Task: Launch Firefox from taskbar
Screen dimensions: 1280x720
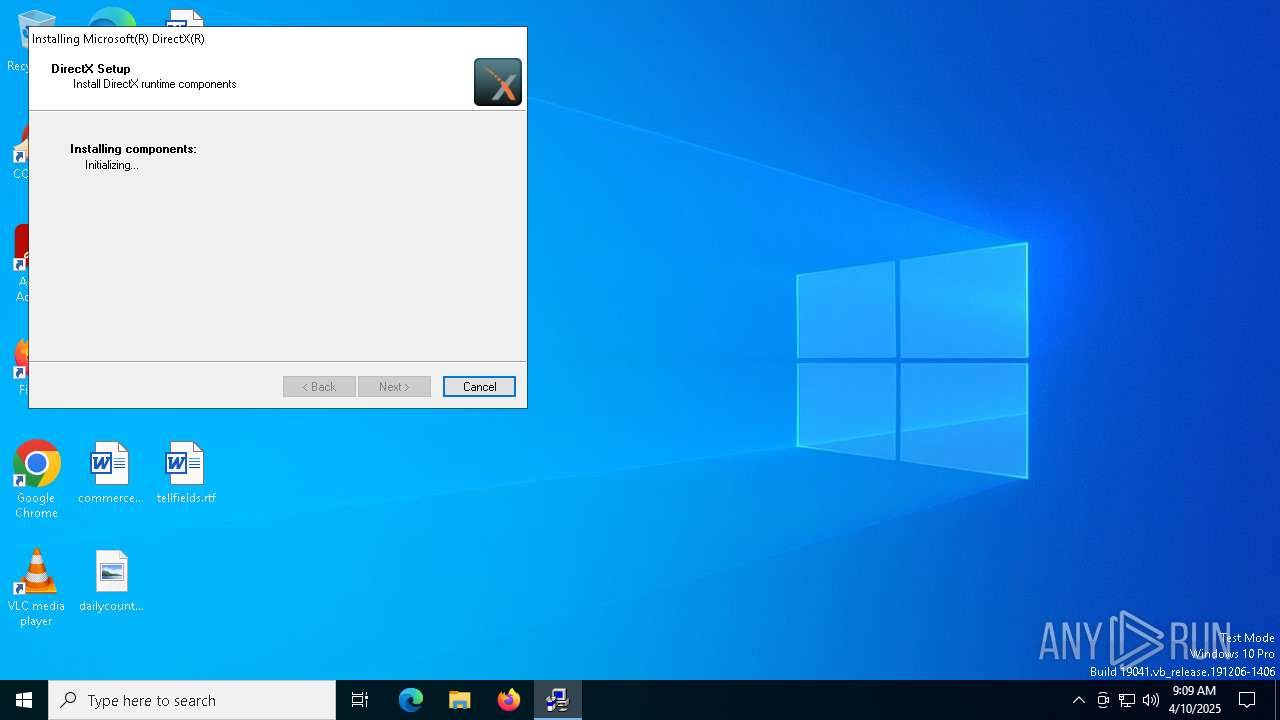Action: (508, 700)
